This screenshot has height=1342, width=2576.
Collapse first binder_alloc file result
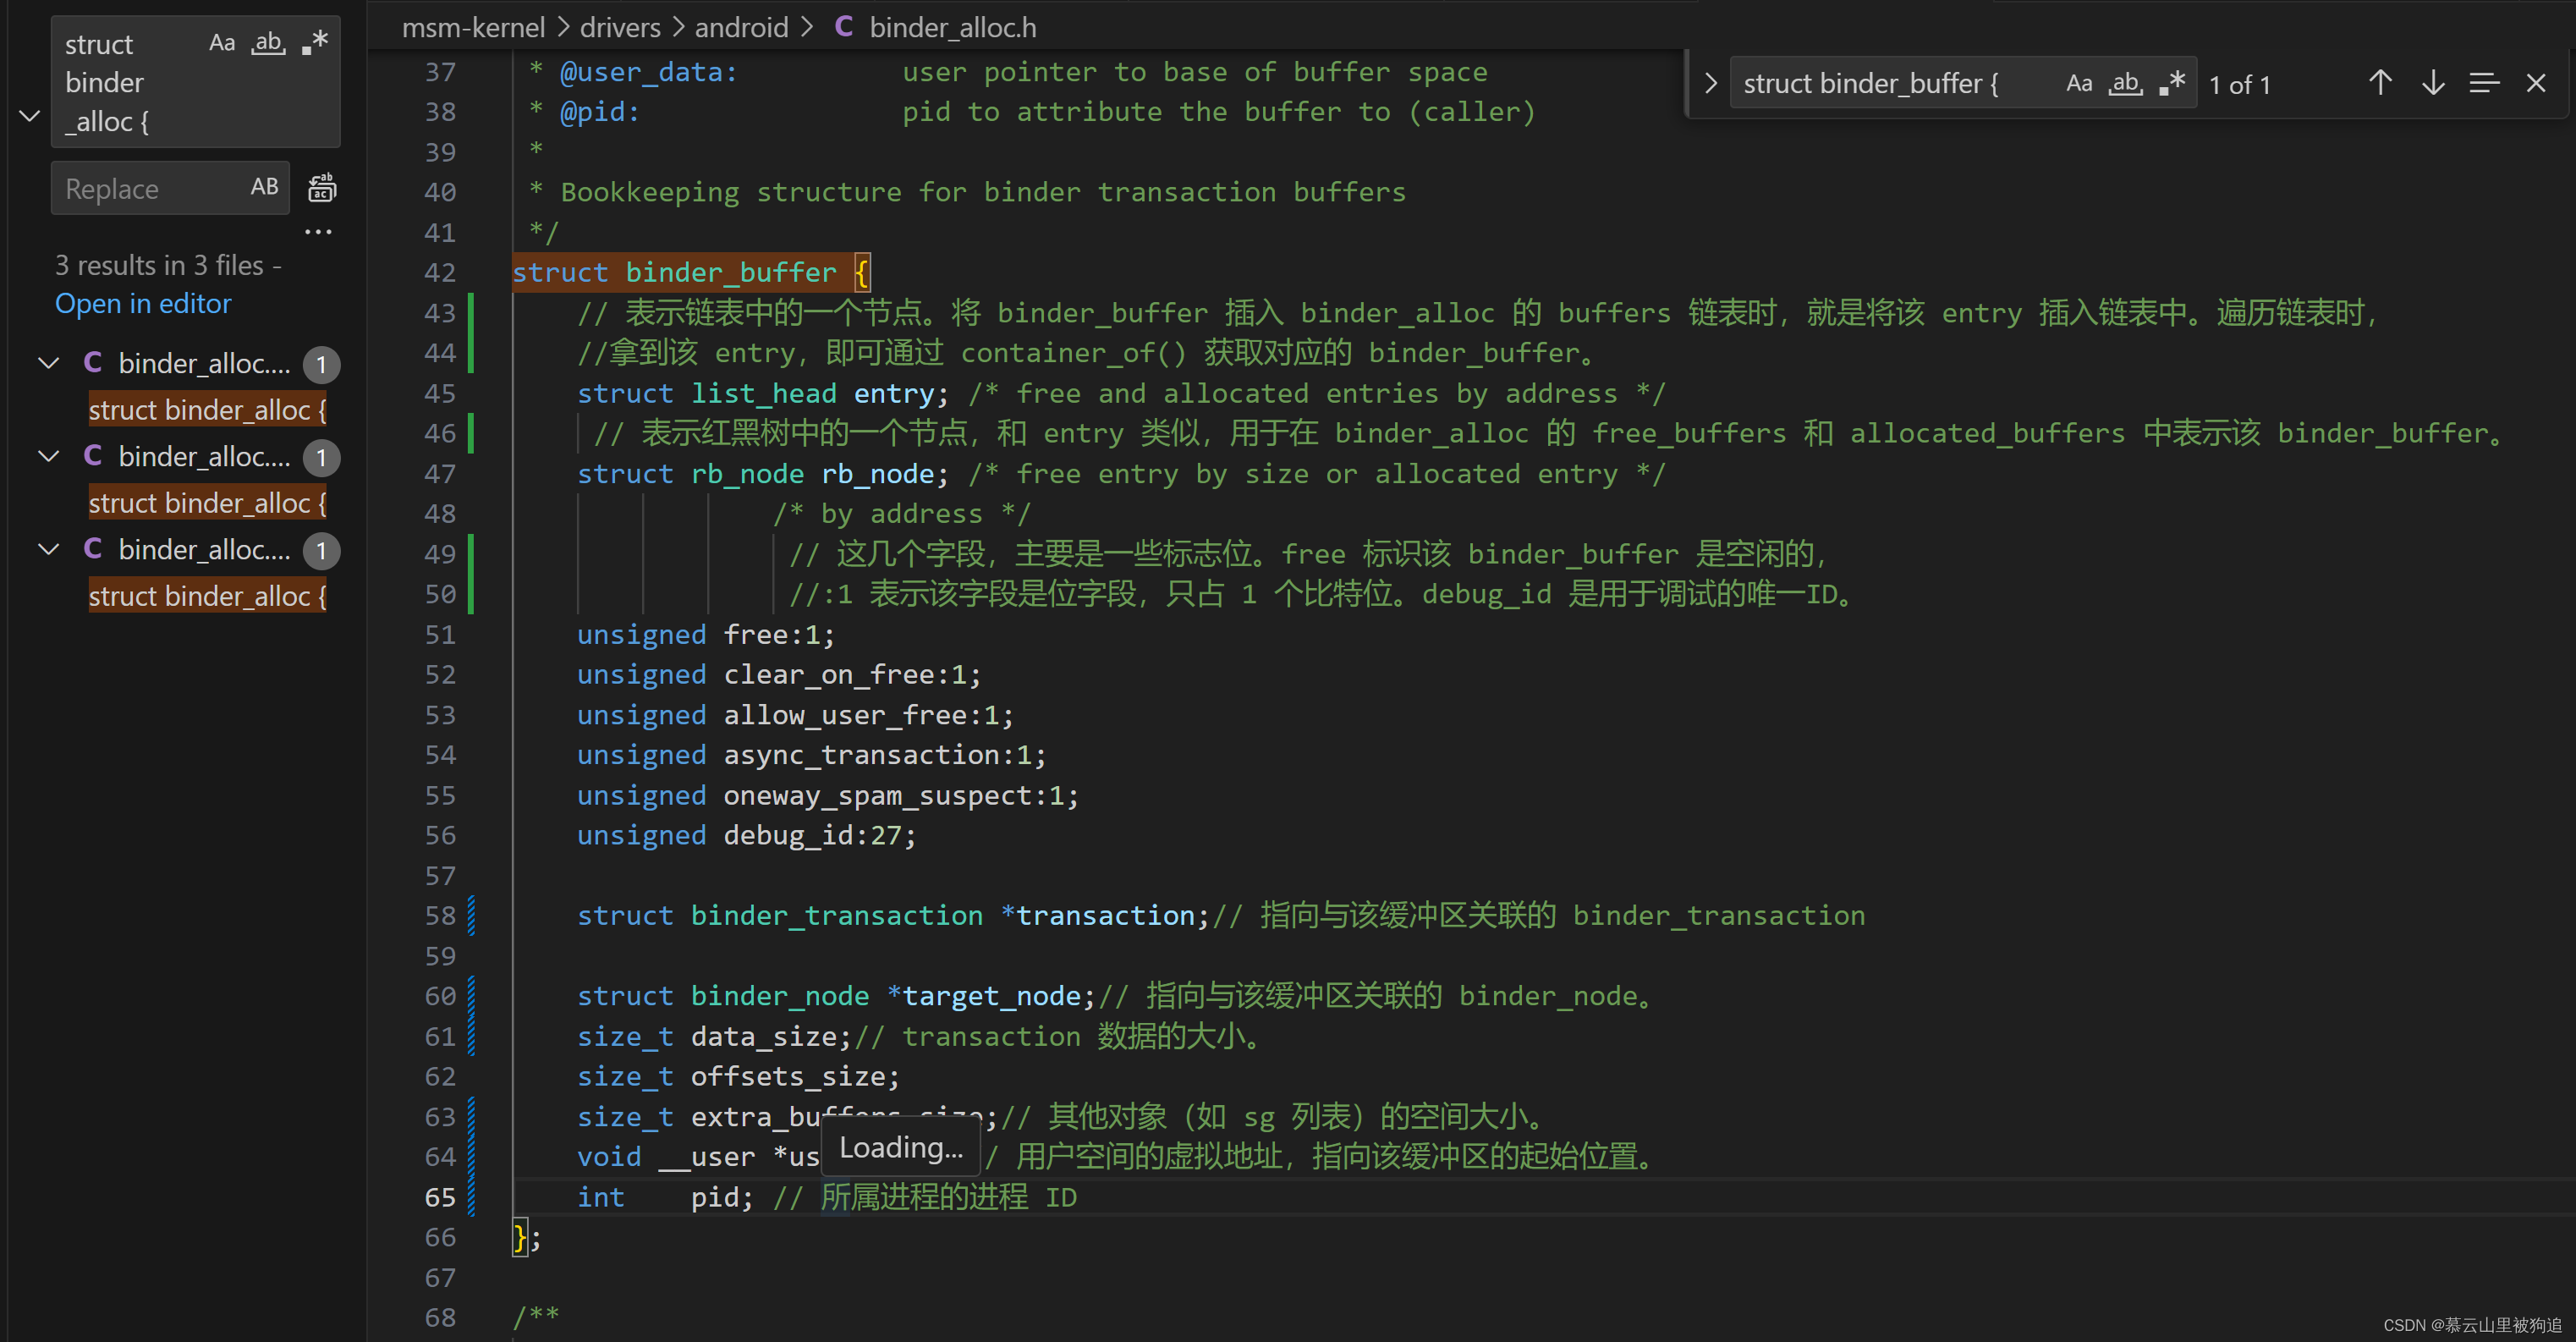(x=48, y=363)
